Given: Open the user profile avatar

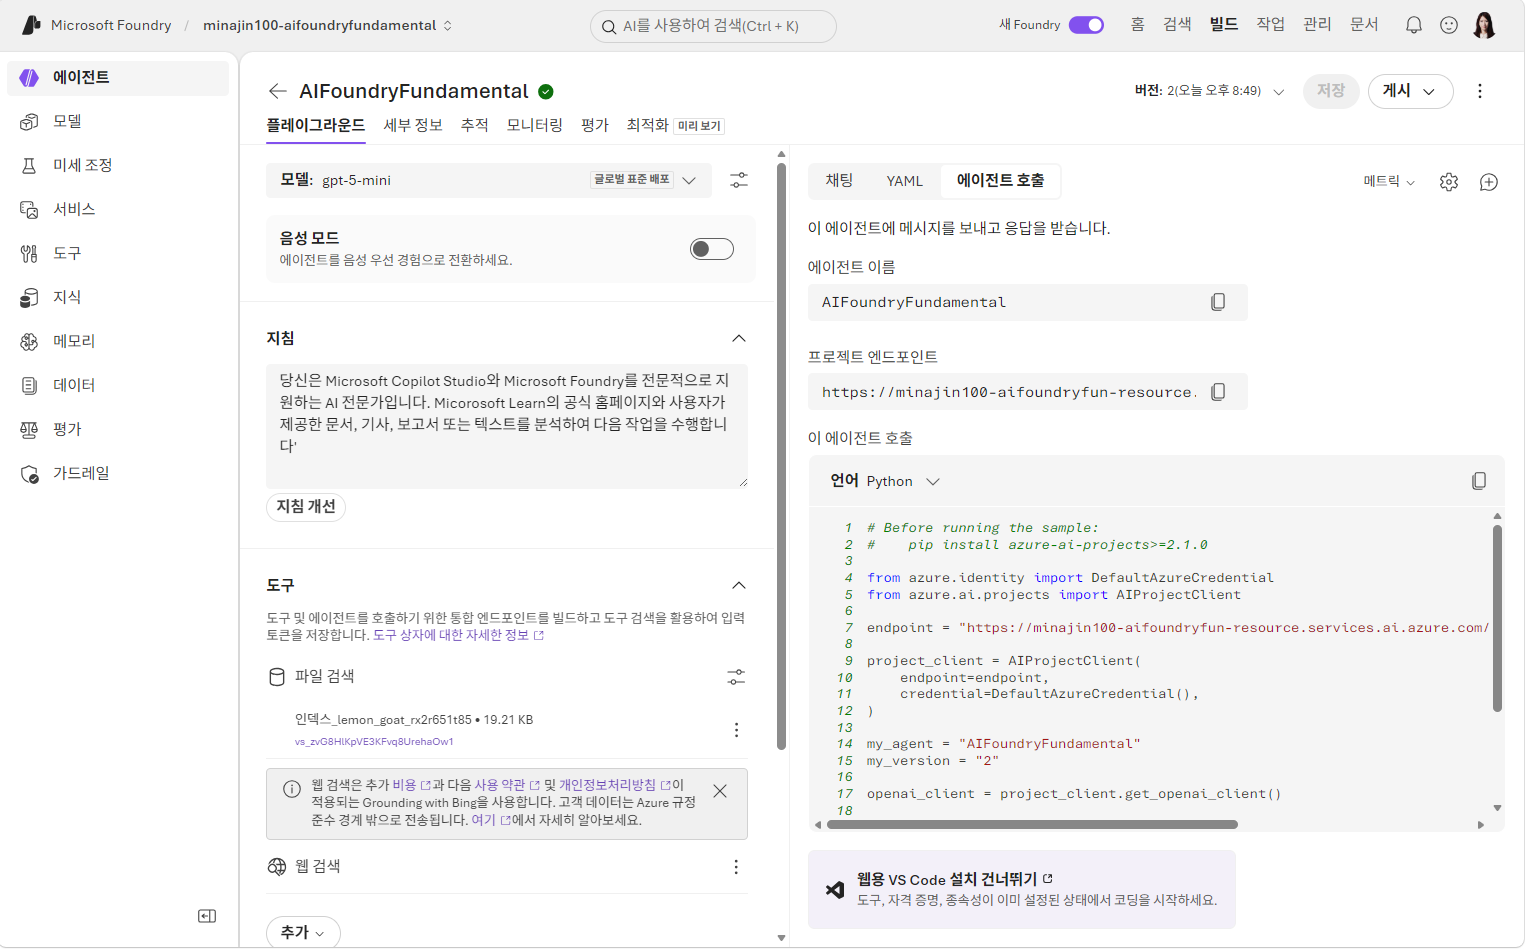Looking at the screenshot, I should 1484,25.
